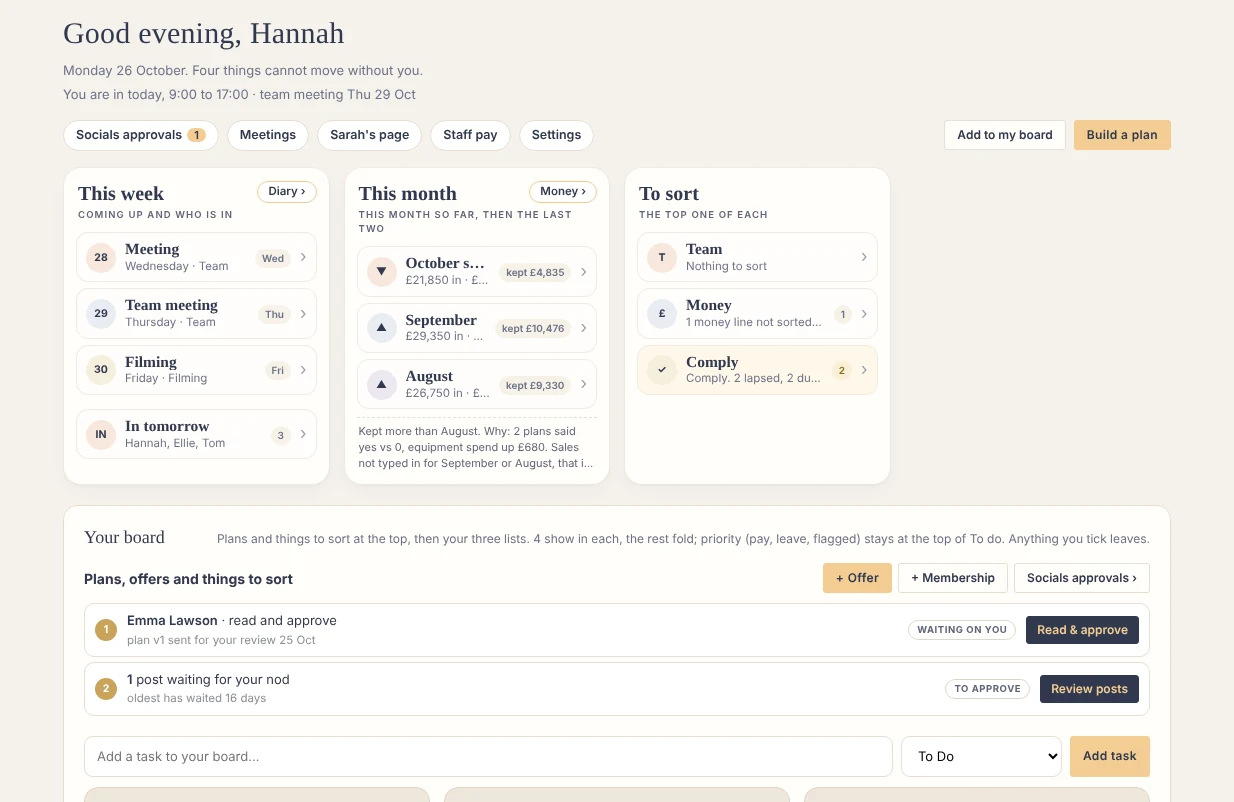Click the £ icon on Money row
Viewport: 1234px width, 802px height.
tap(662, 313)
